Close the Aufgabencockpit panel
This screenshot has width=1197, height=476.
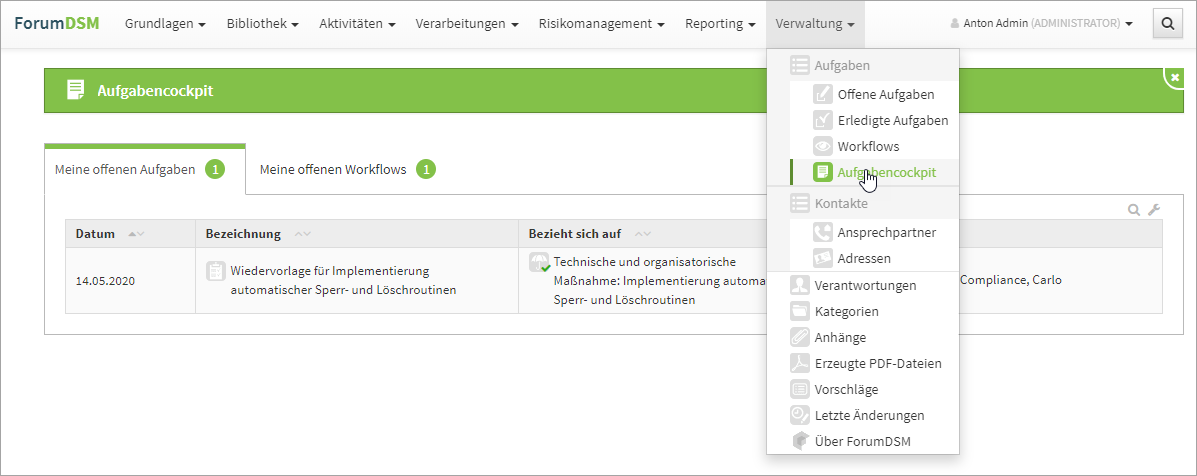[x=1174, y=77]
